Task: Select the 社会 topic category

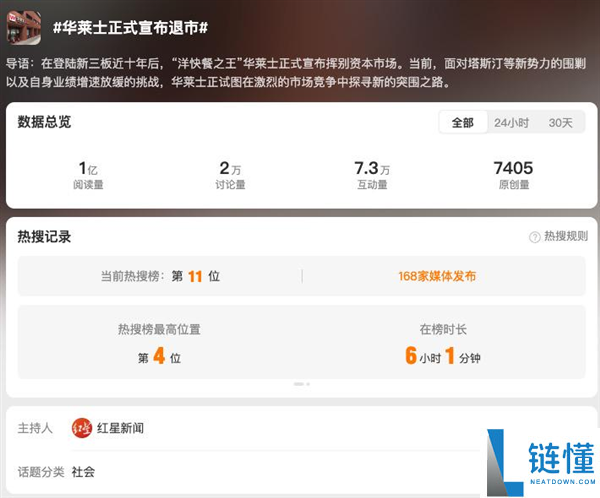Action: click(83, 472)
